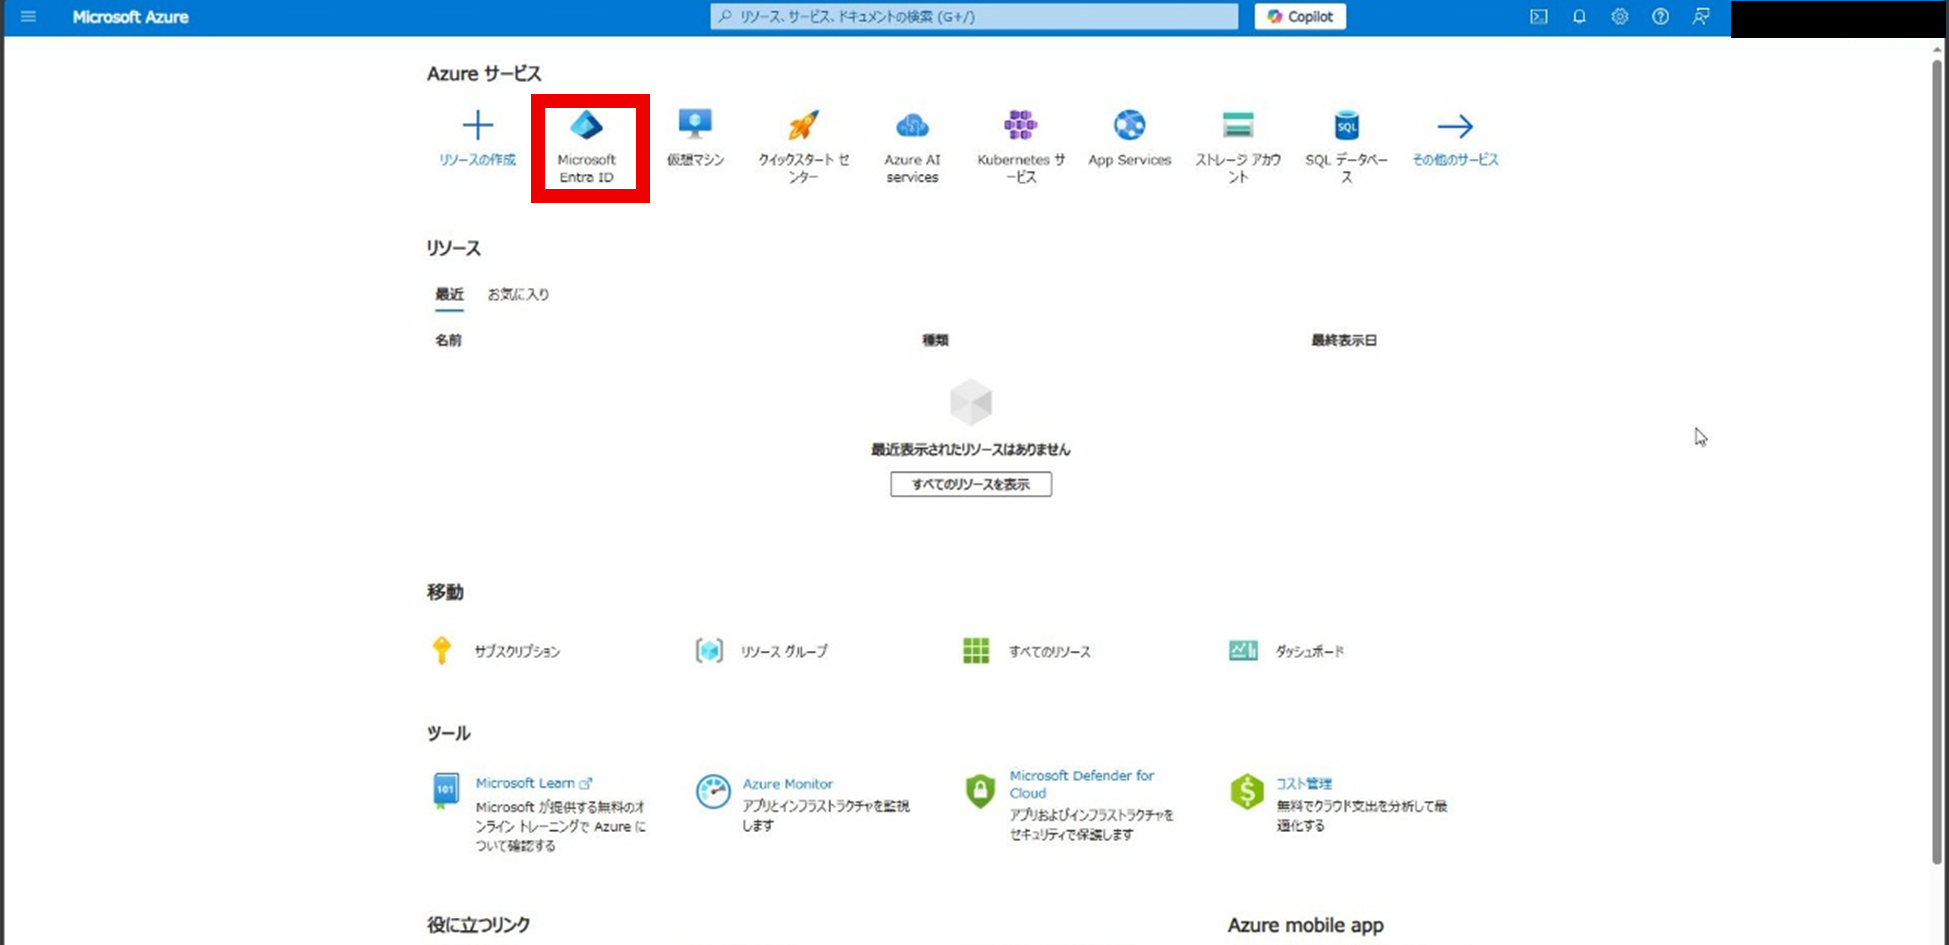Open the Virtual Machines service icon
Viewport: 1949px width, 945px height.
tap(695, 125)
